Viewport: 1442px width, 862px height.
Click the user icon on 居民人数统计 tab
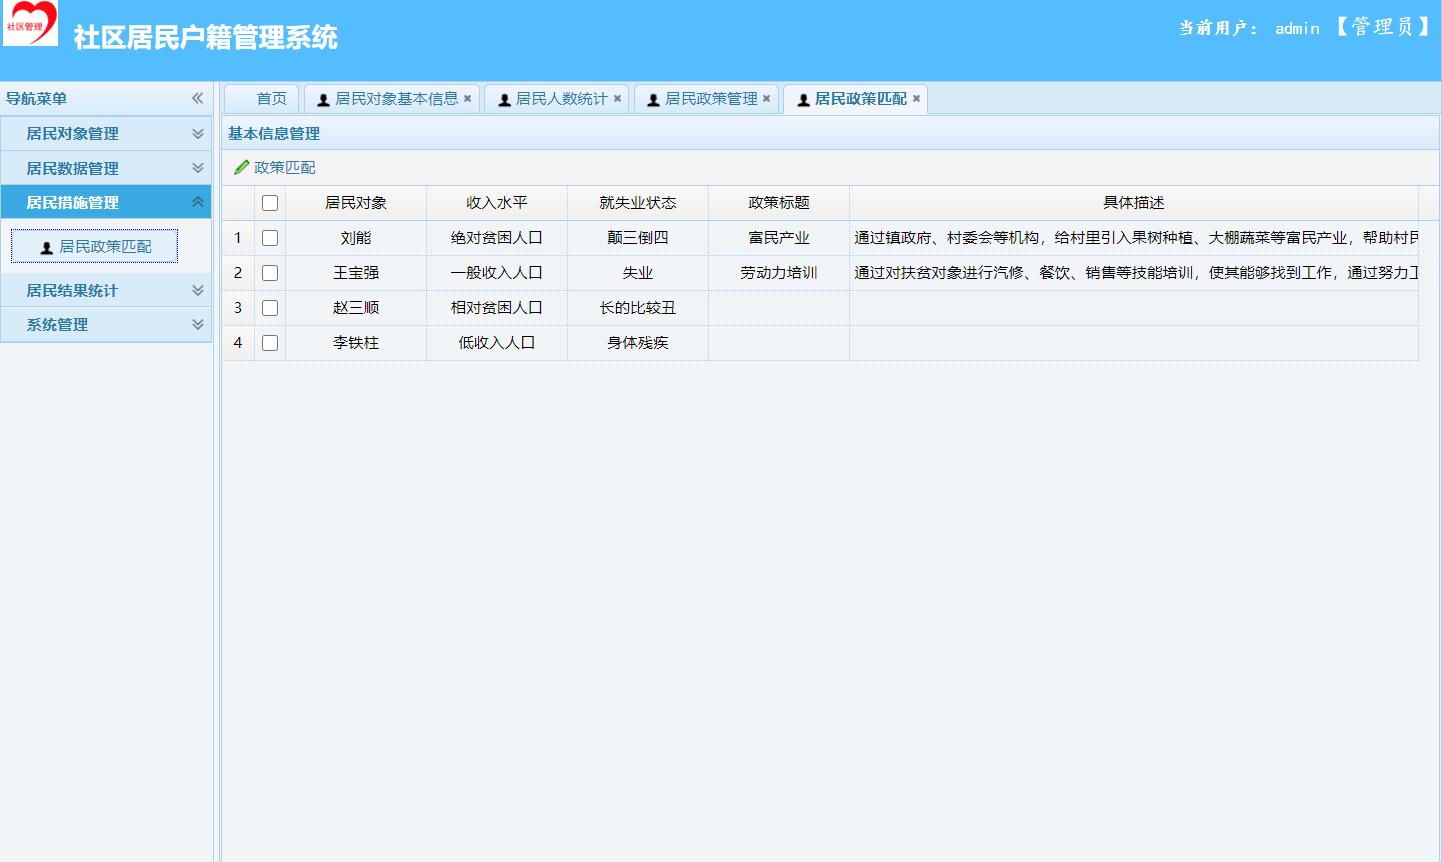click(x=504, y=98)
